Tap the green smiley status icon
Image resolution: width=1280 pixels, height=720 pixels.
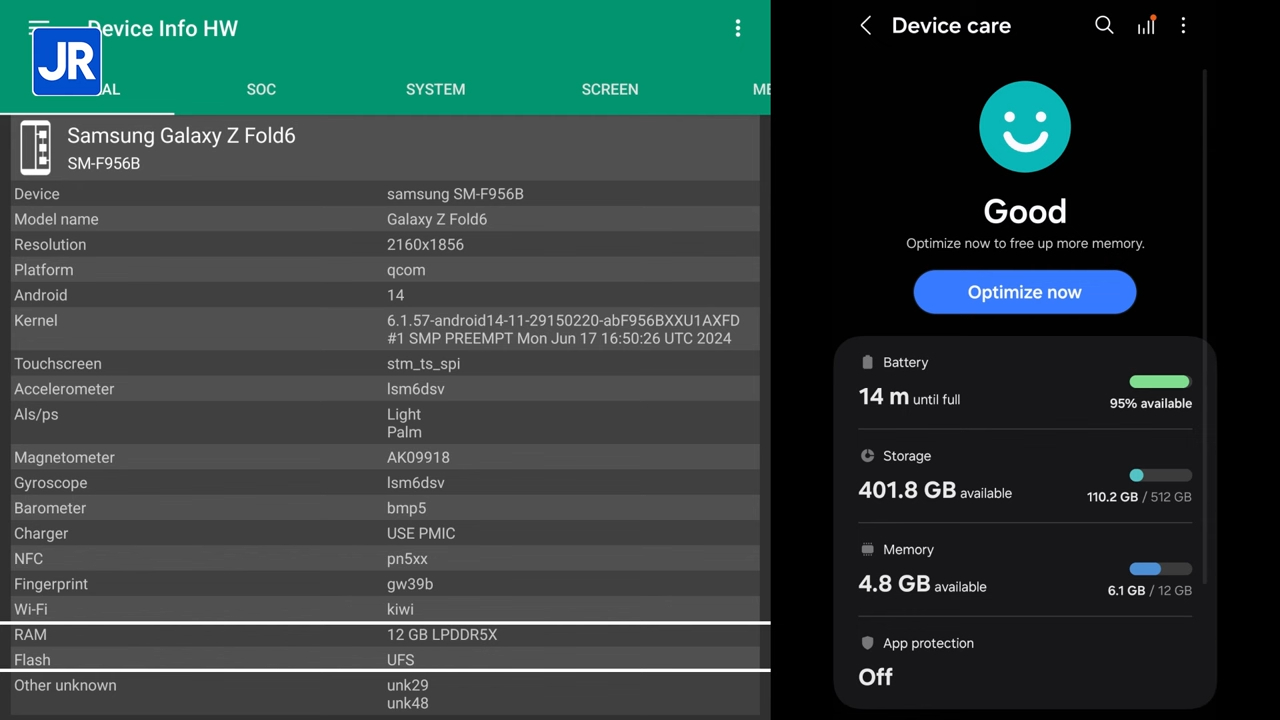pyautogui.click(x=1024, y=127)
